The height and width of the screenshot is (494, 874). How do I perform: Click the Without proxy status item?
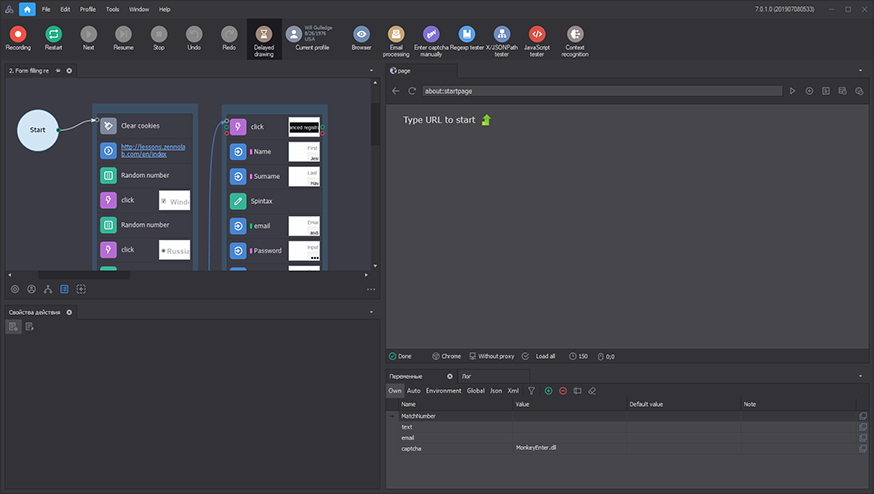(x=492, y=356)
